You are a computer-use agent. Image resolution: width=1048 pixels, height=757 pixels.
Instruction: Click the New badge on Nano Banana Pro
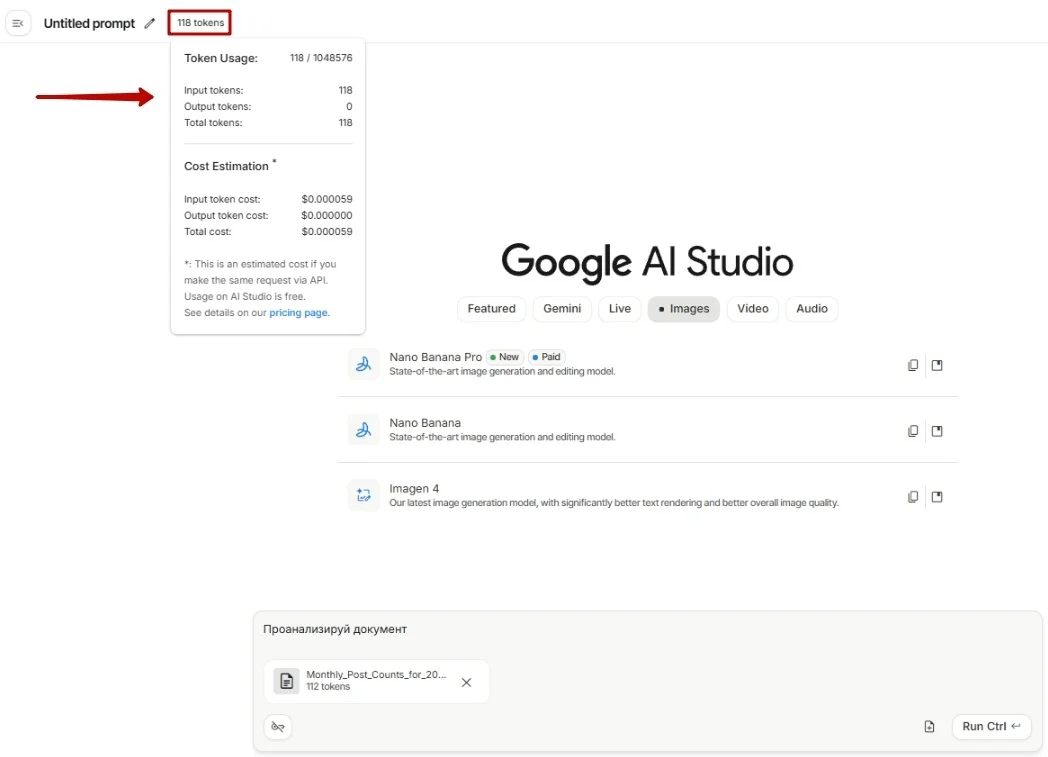click(505, 357)
